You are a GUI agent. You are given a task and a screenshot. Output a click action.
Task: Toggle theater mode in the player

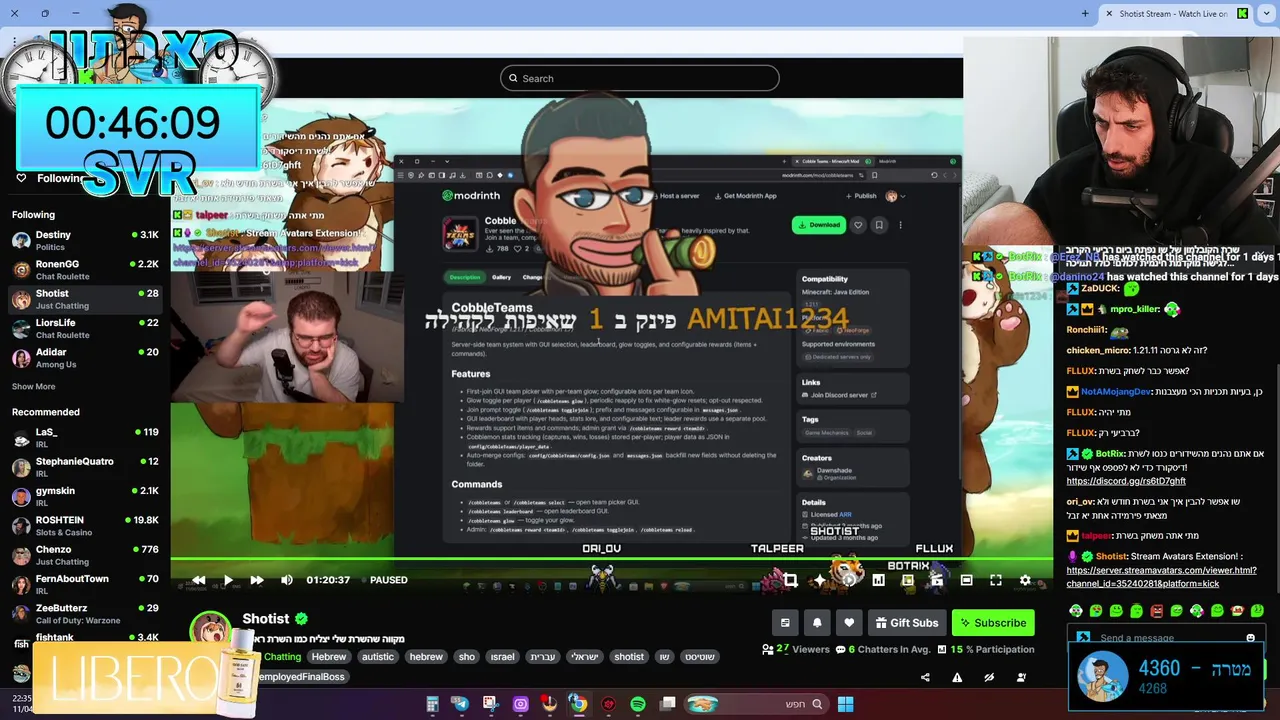(x=966, y=580)
